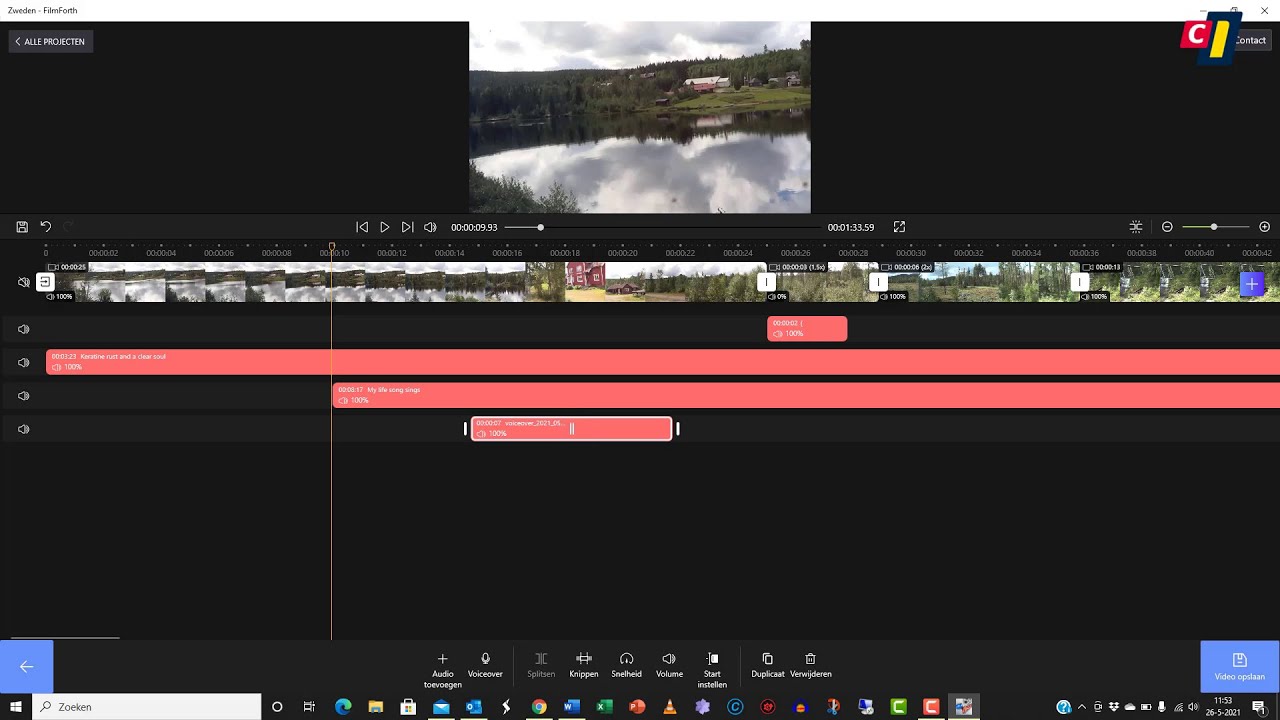Undo the last edit

(x=45, y=227)
